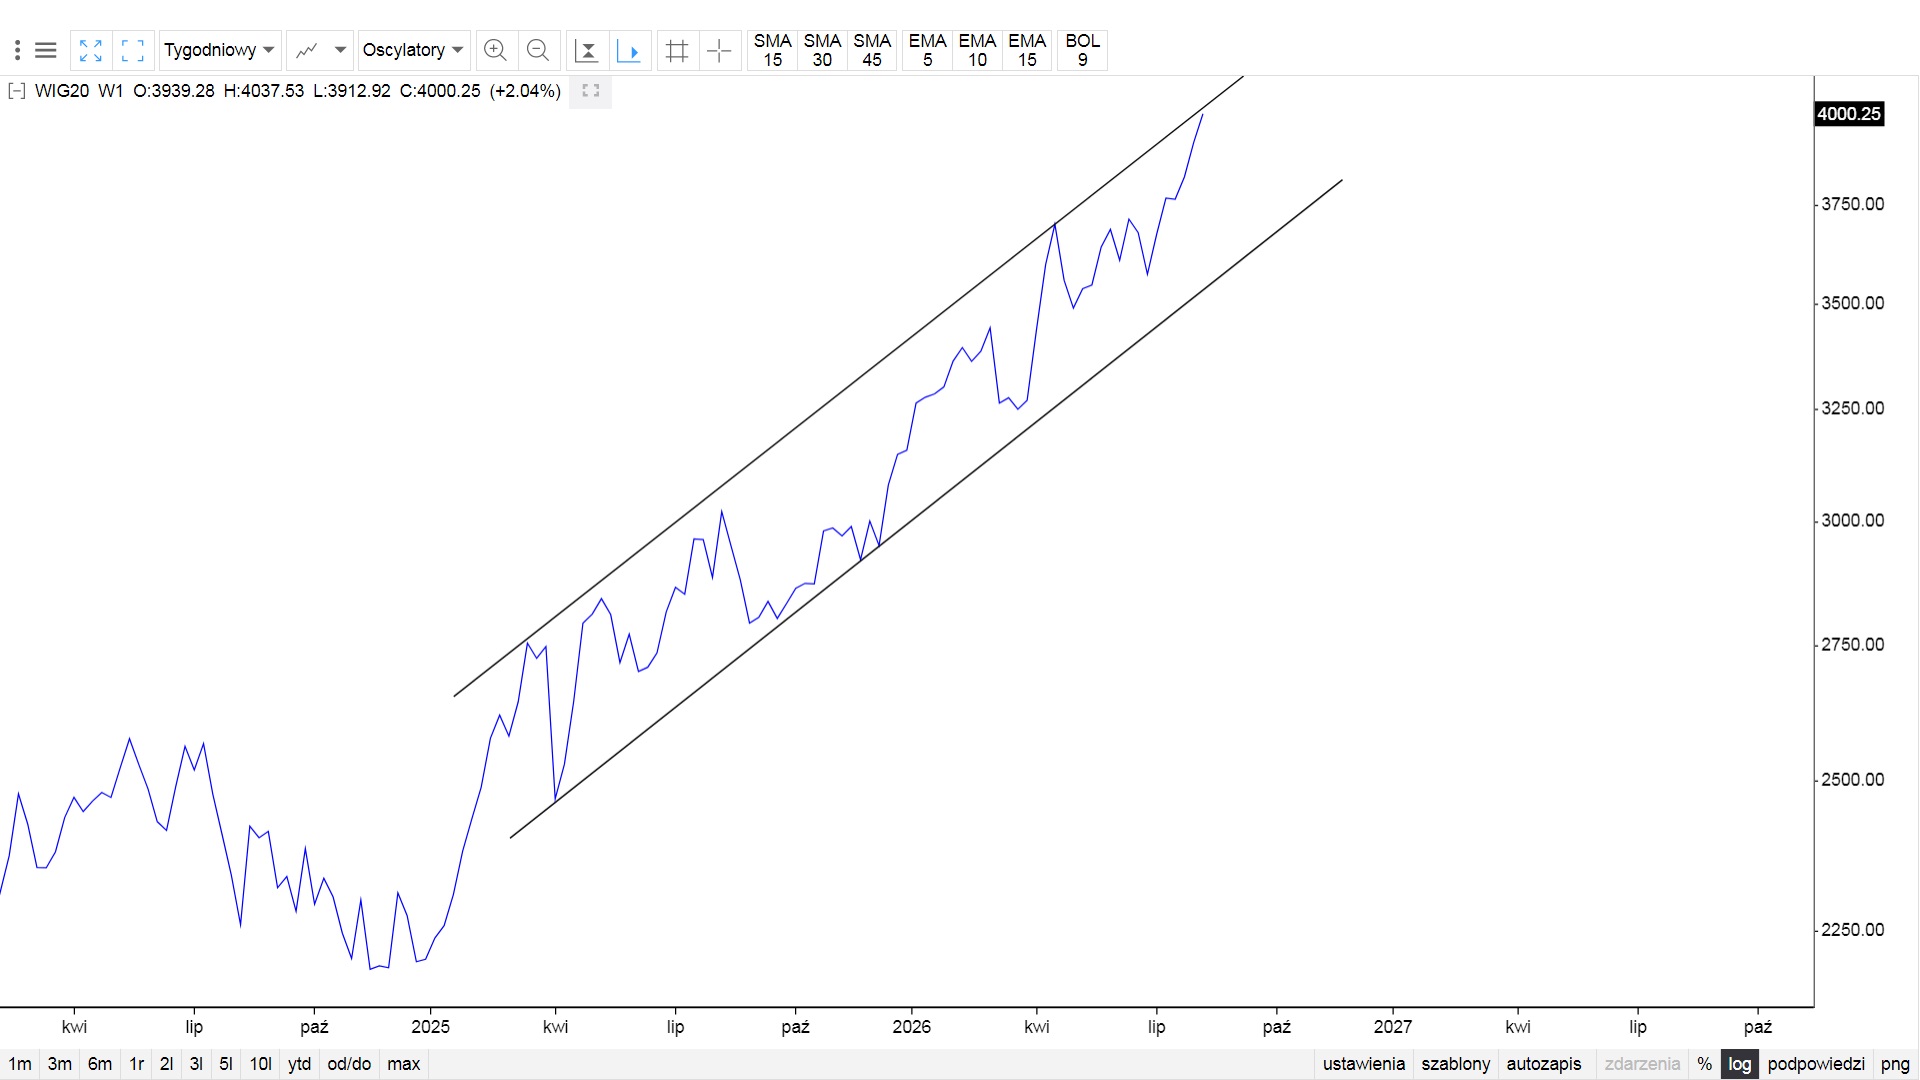Image resolution: width=1920 pixels, height=1080 pixels.
Task: Toggle the log scale button
Action: pos(1740,1064)
